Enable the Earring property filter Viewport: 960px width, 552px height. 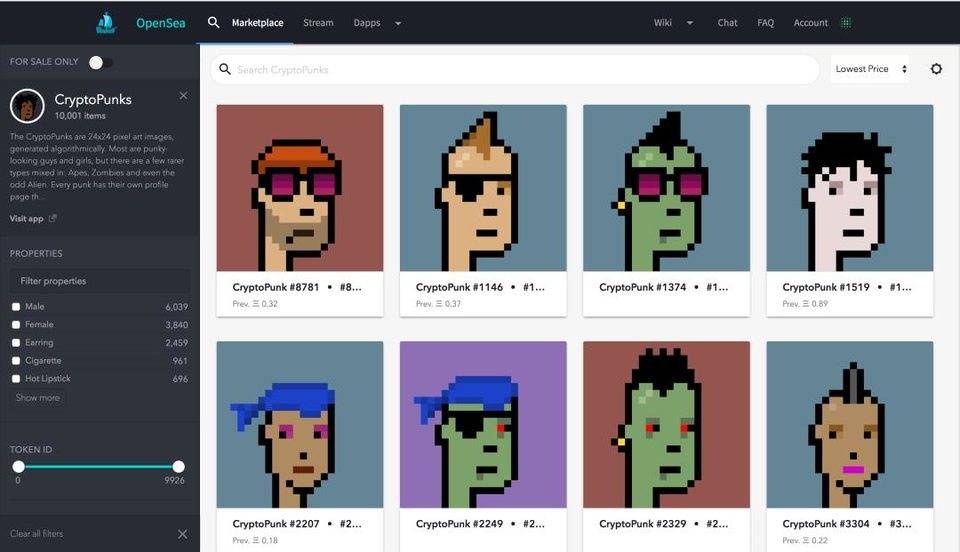click(x=16, y=343)
